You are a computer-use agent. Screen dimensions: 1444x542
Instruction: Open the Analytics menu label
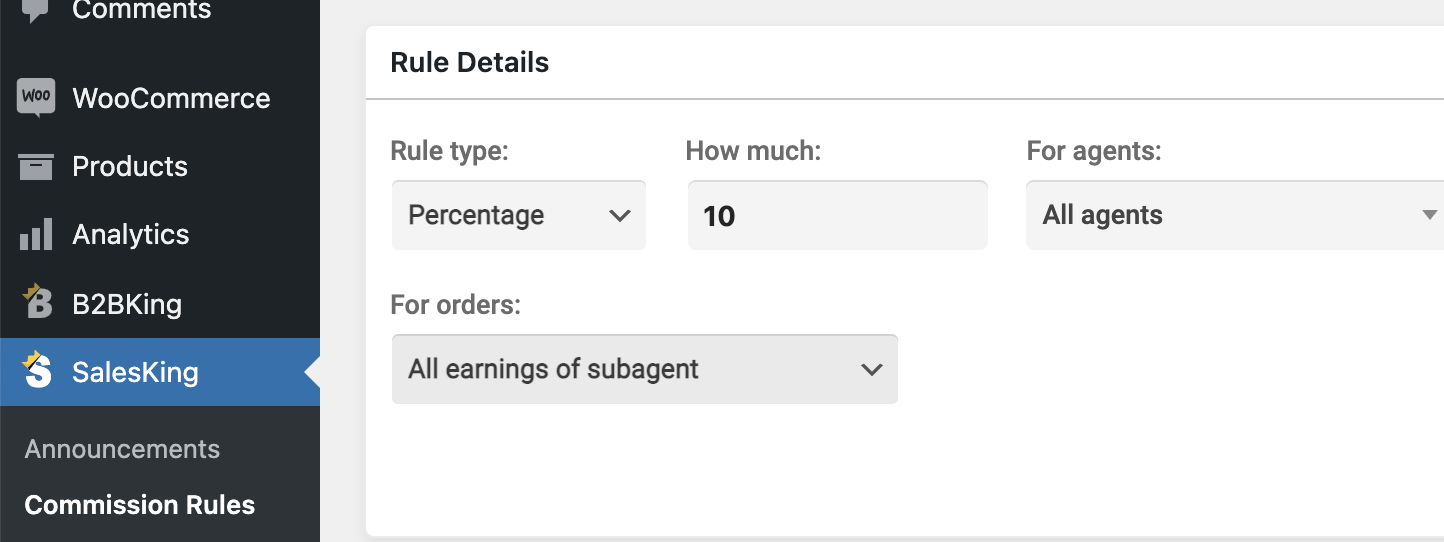click(x=131, y=235)
